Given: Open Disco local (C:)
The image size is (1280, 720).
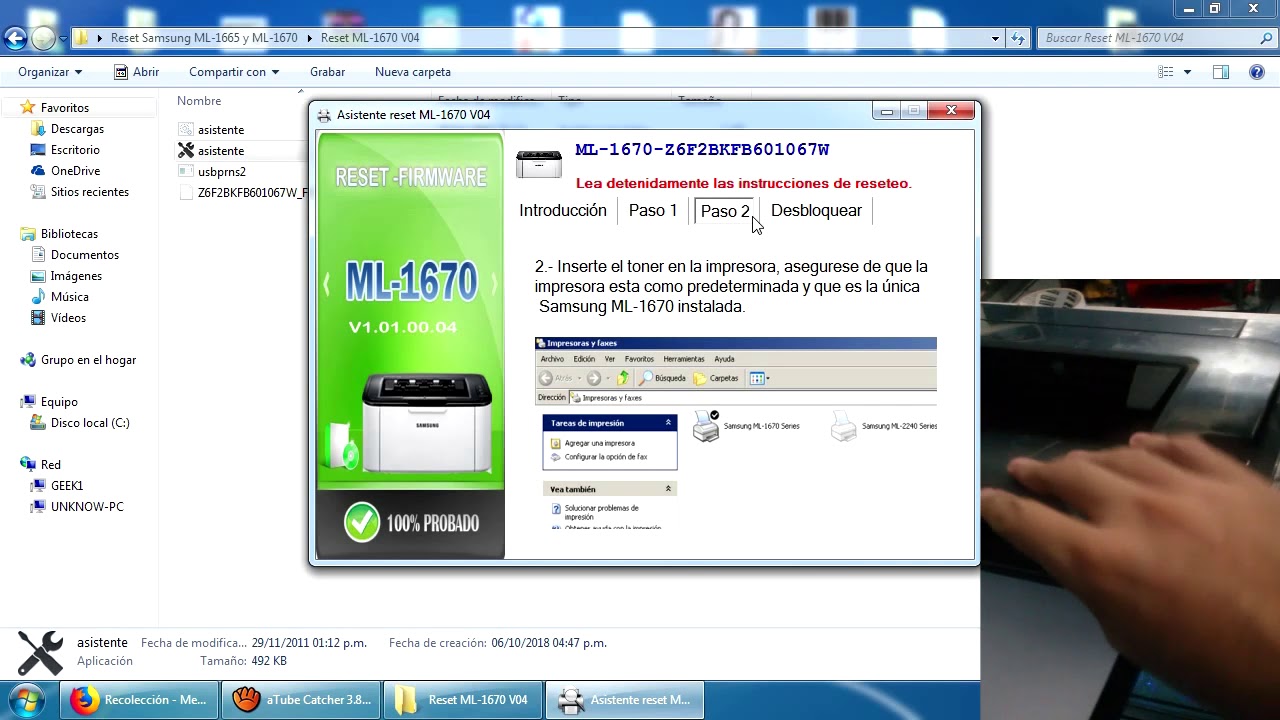Looking at the screenshot, I should (x=90, y=423).
